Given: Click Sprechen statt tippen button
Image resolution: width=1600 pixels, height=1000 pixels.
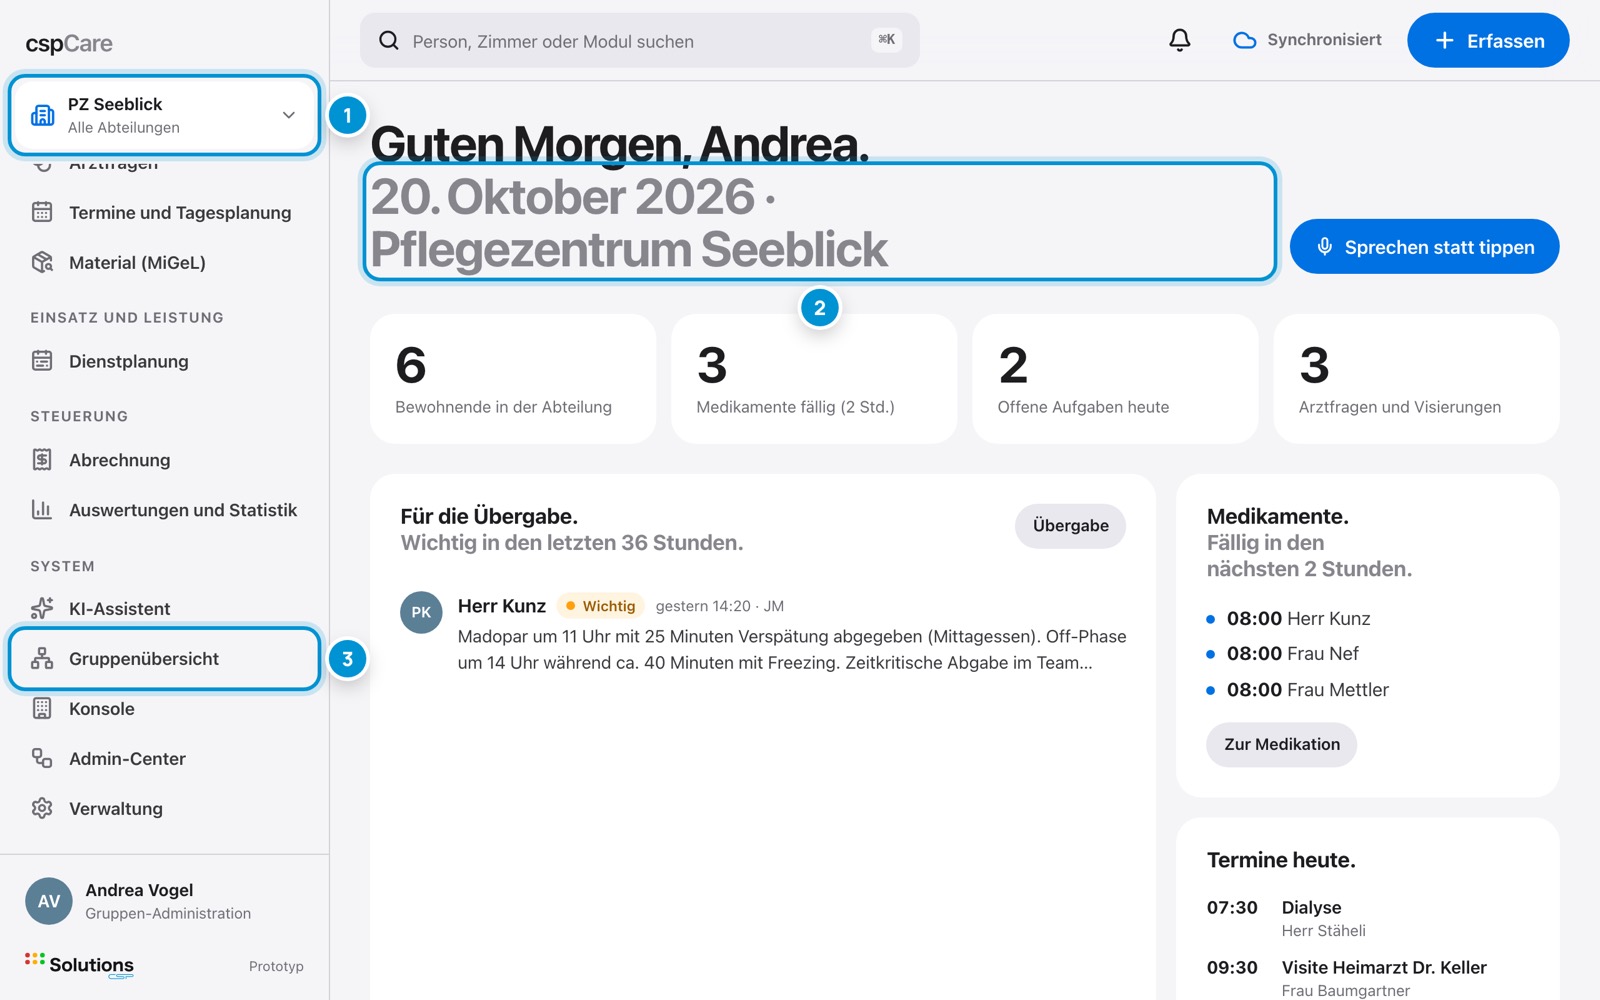Looking at the screenshot, I should [x=1424, y=247].
